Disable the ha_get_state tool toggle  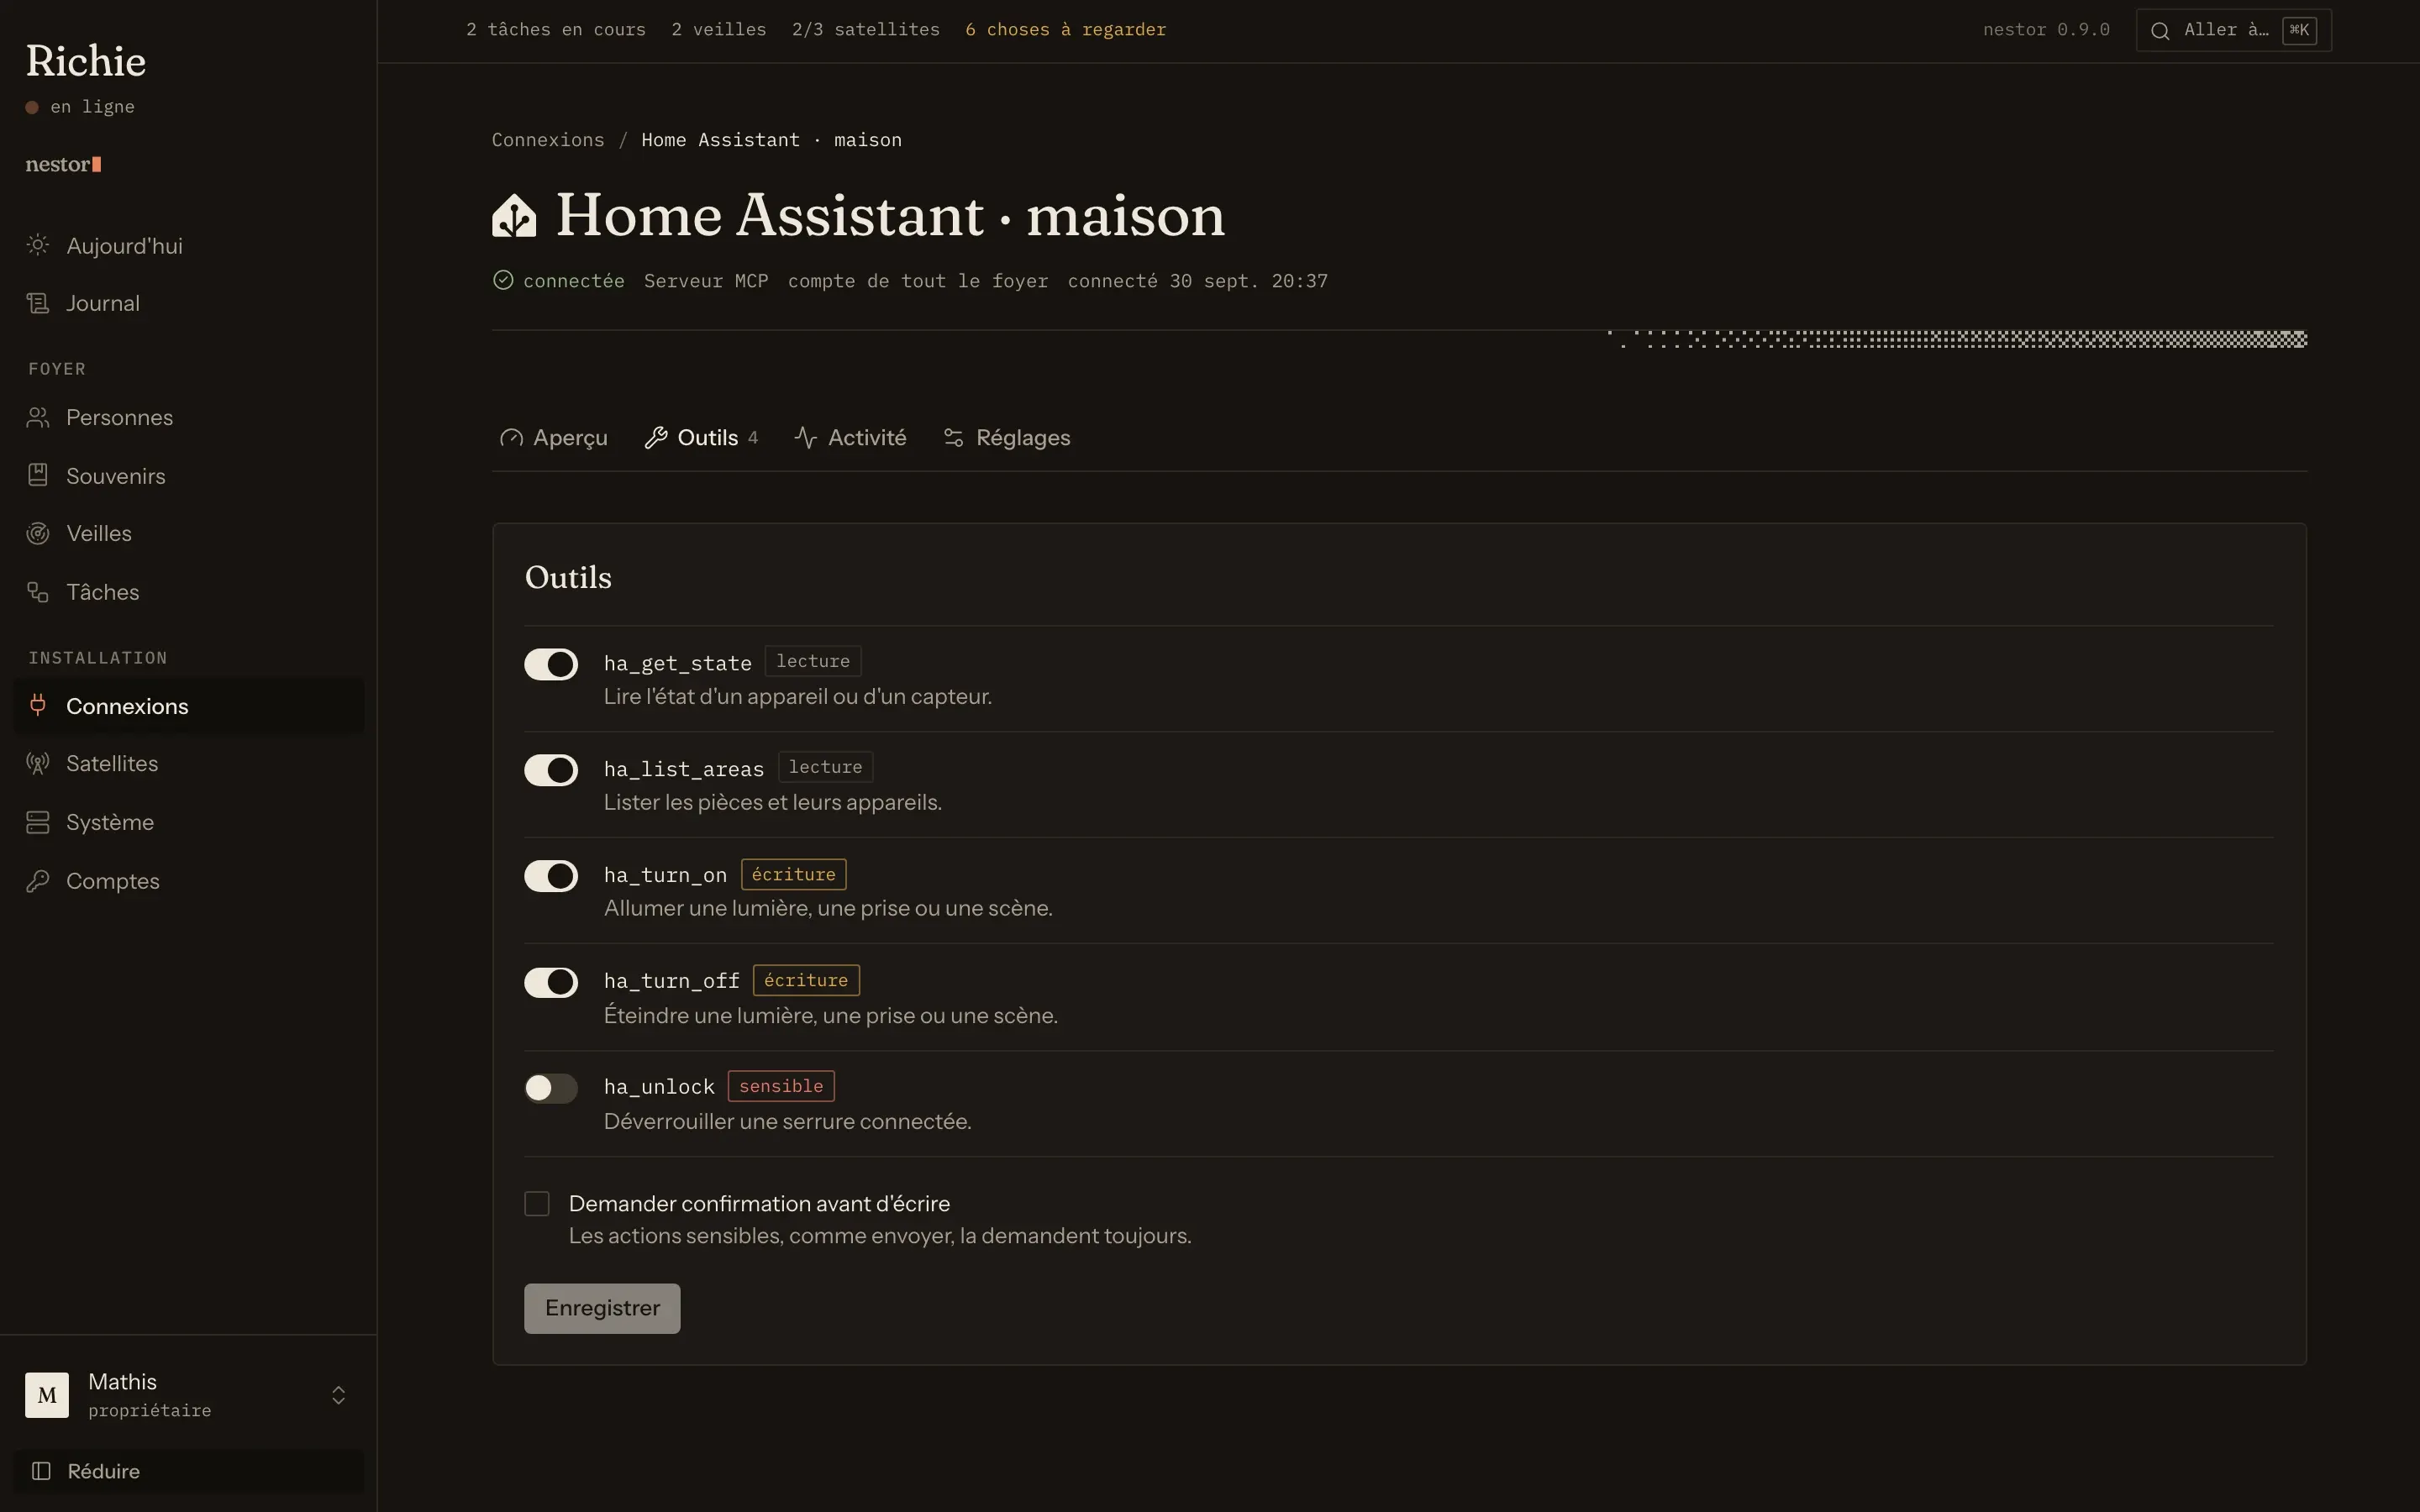click(551, 664)
